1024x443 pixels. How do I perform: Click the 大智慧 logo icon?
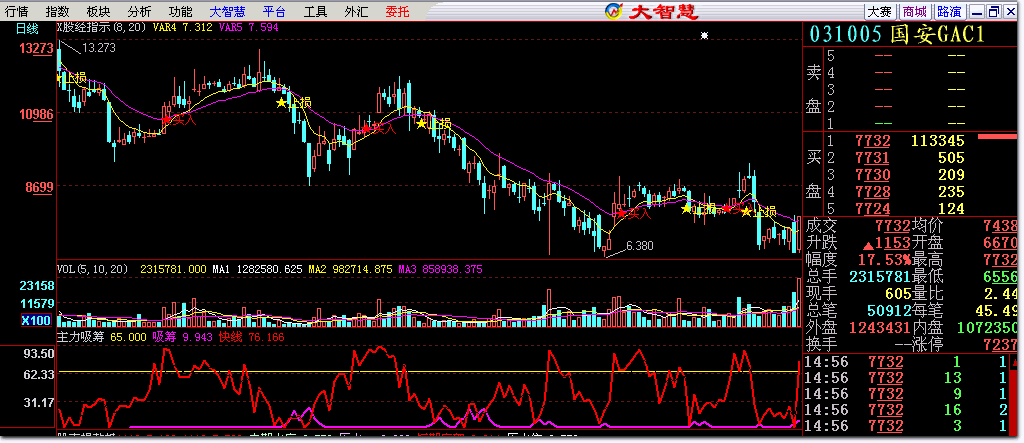pyautogui.click(x=613, y=11)
